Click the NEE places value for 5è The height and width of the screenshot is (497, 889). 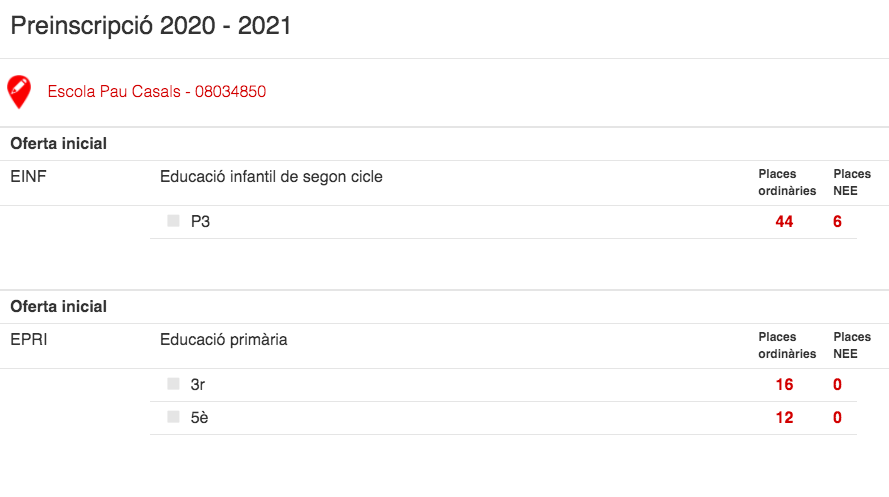click(837, 417)
